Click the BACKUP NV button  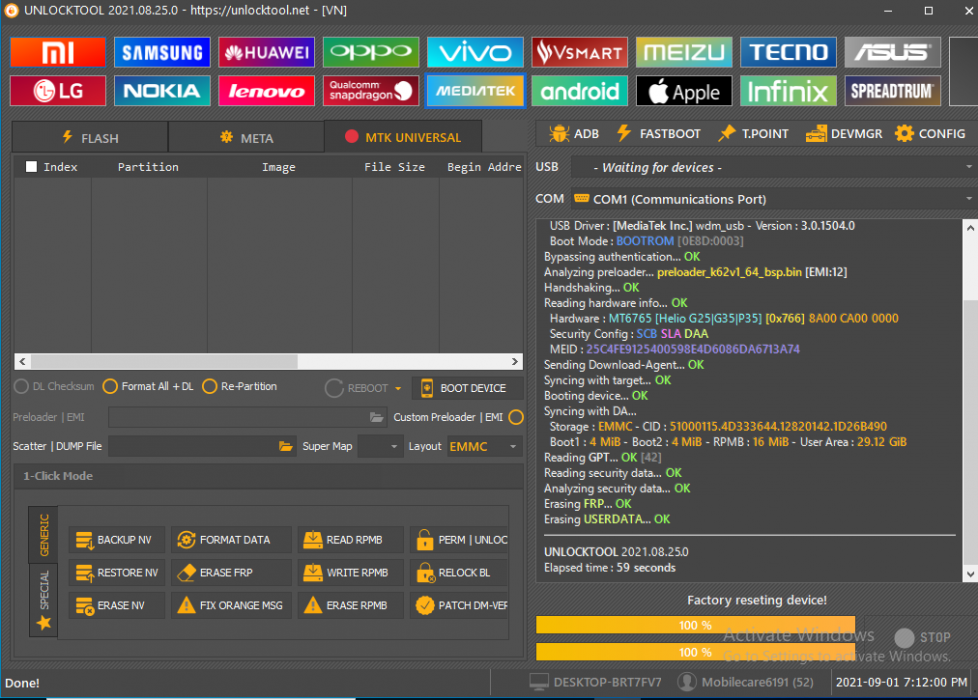116,540
